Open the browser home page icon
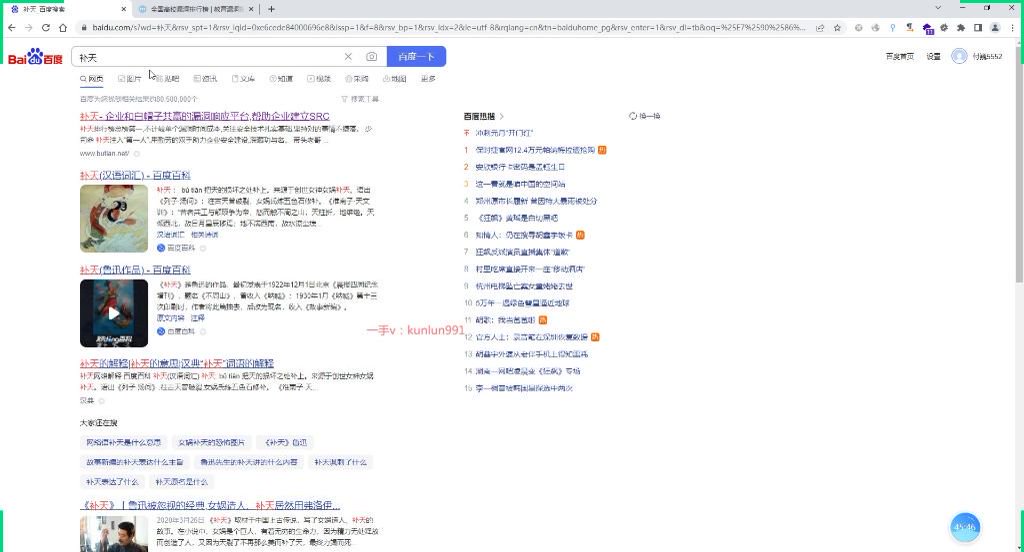Viewport: 1024px width, 552px height. 63,27
